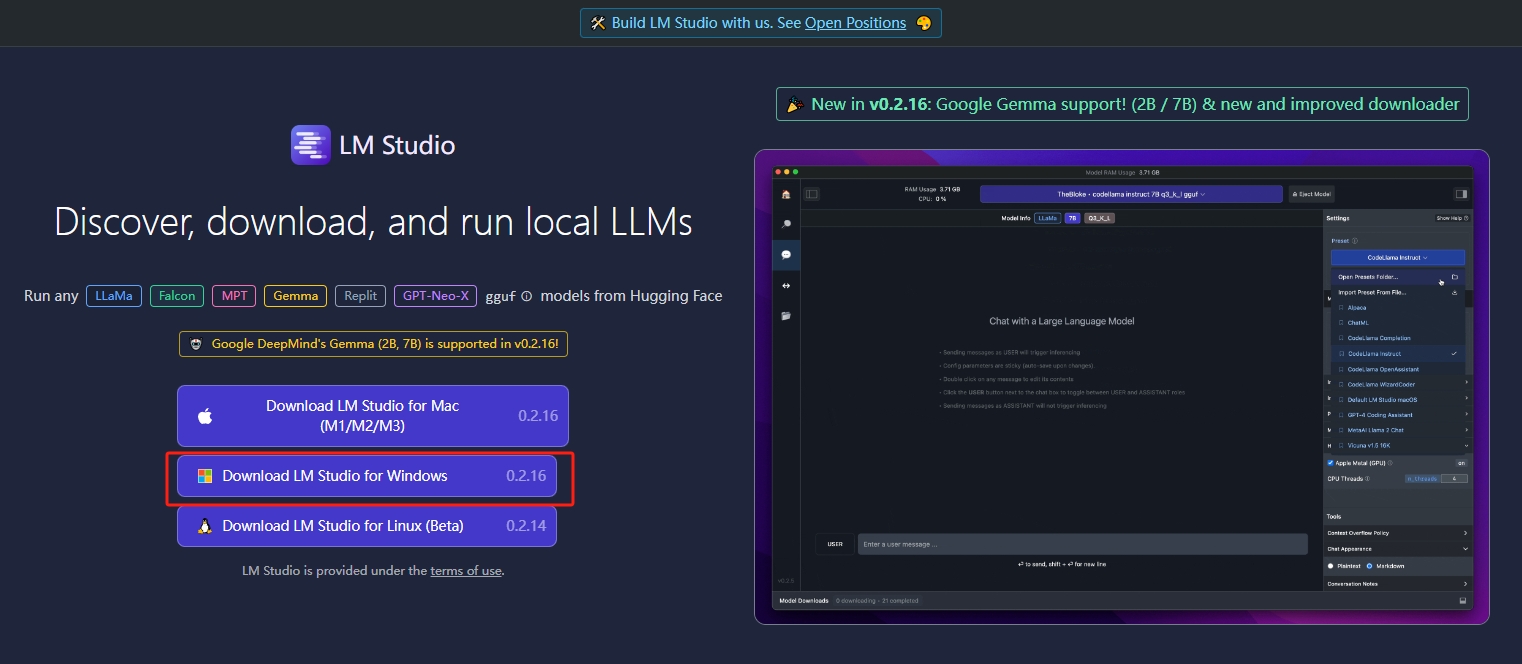Click the import icon beside Import Preset From File
Viewport: 1522px width, 664px height.
coord(1455,292)
